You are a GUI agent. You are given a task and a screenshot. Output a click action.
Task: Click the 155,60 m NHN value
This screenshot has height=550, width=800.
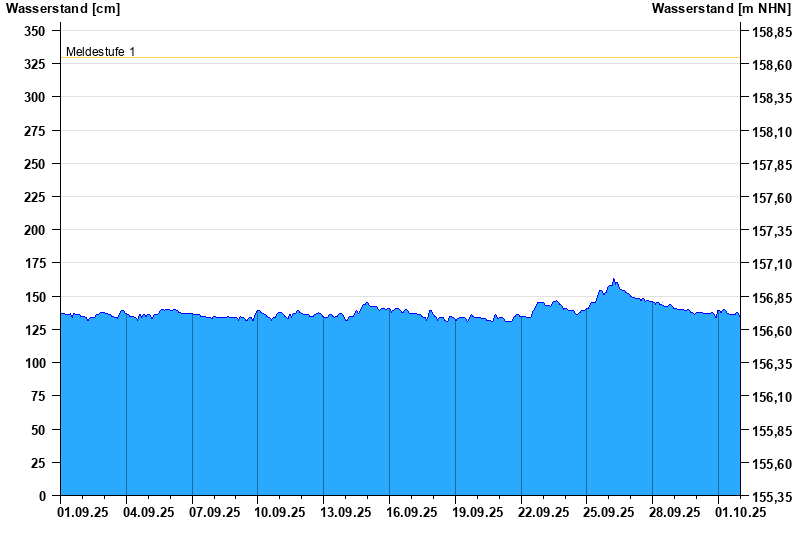(x=772, y=464)
